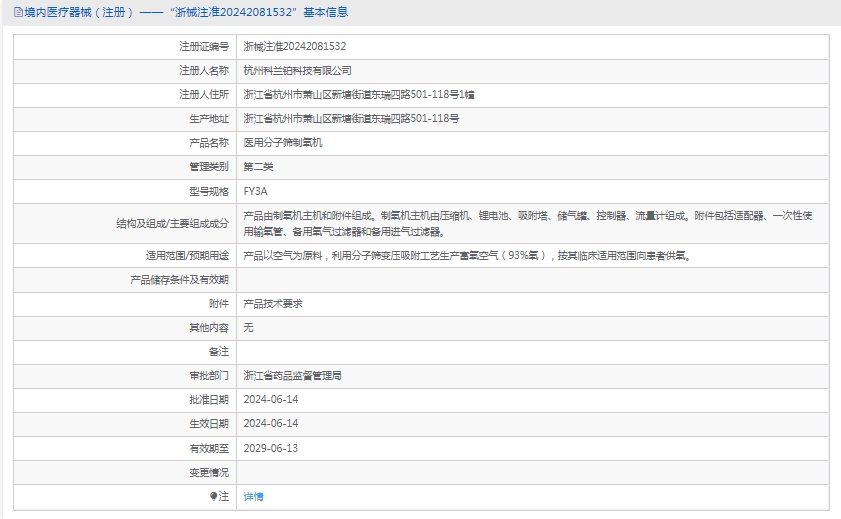
Task: Click the model specification FY3A
Action: tap(256, 191)
